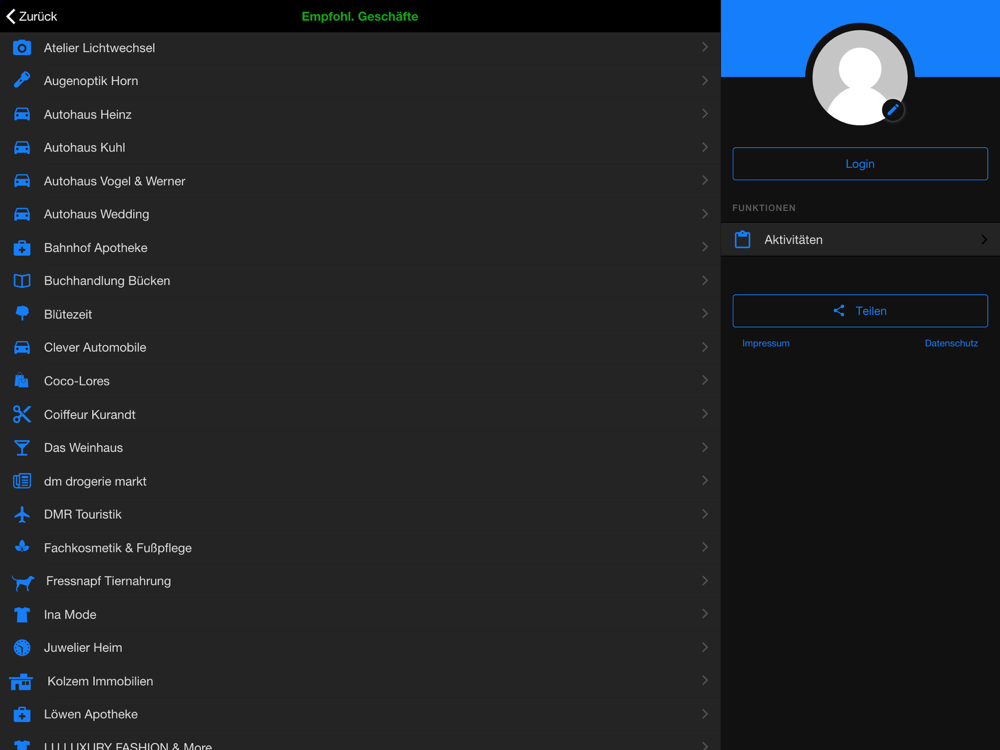Click the medical kit icon beside Bahnhof Apotheke
The height and width of the screenshot is (750, 1000).
[22, 247]
